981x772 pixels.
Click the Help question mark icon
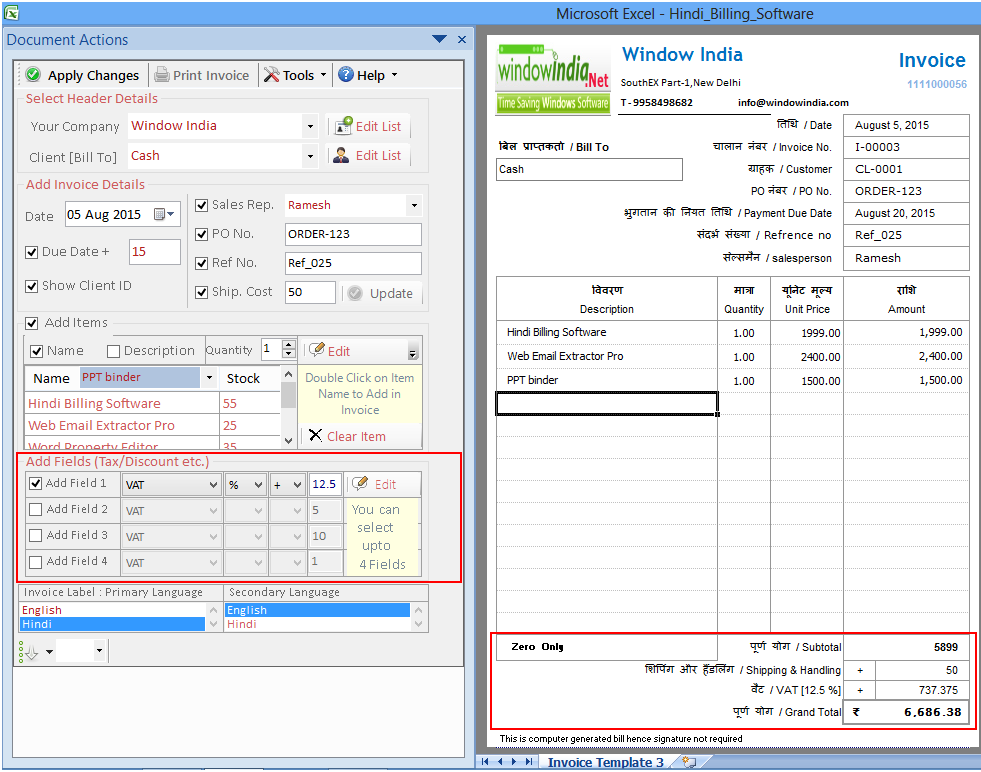coord(345,74)
